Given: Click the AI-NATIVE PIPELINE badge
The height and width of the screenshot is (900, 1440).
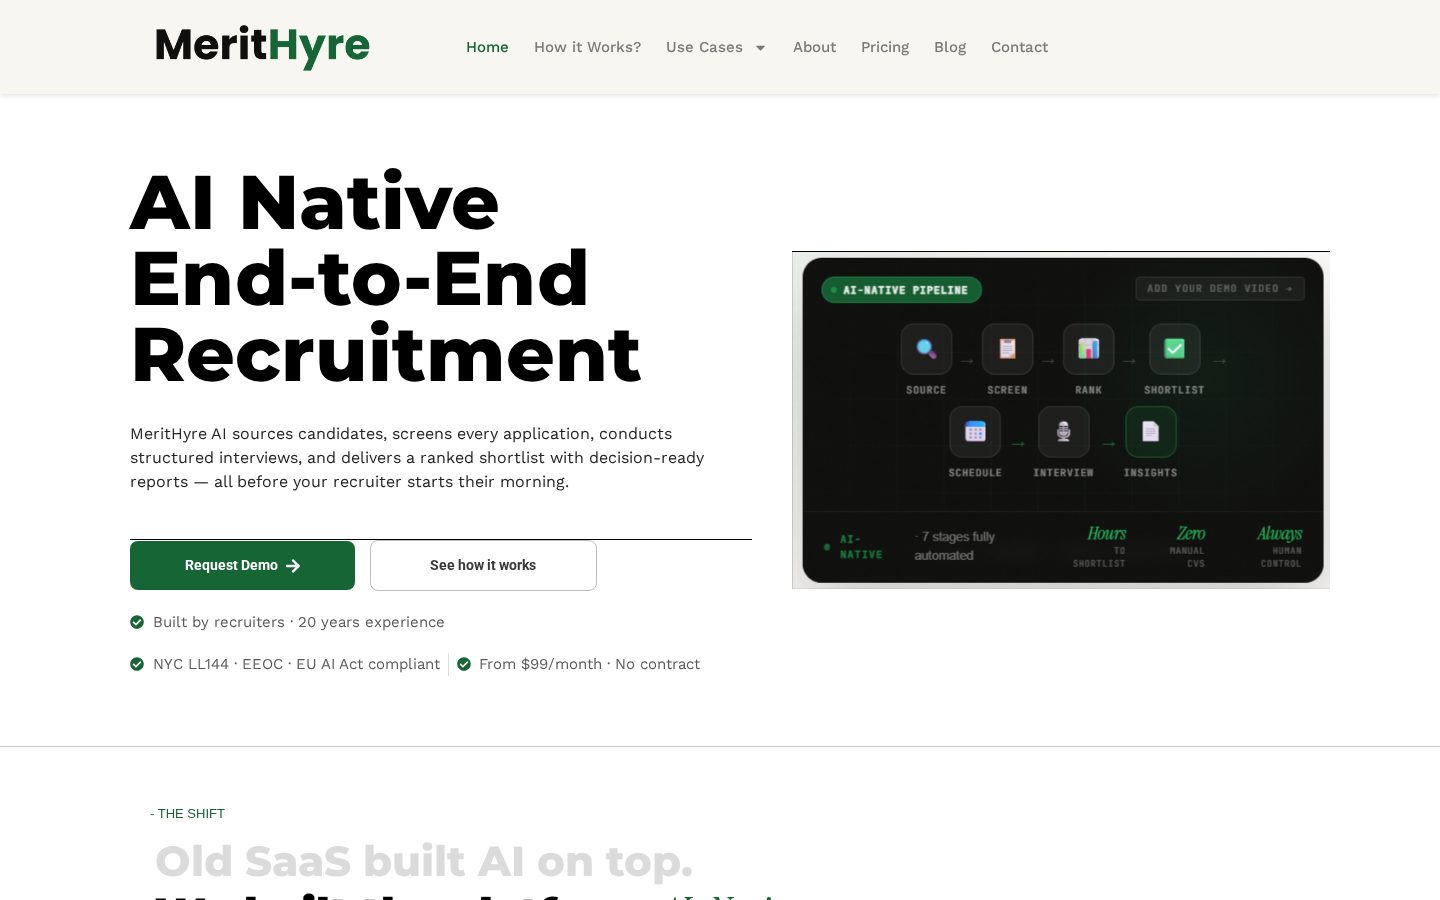Looking at the screenshot, I should click(901, 290).
